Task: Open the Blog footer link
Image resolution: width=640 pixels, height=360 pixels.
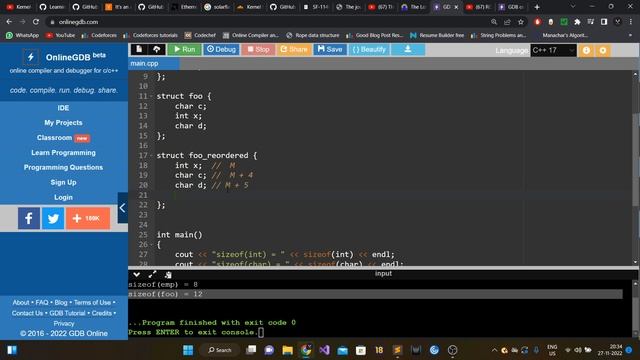Action: (61, 302)
